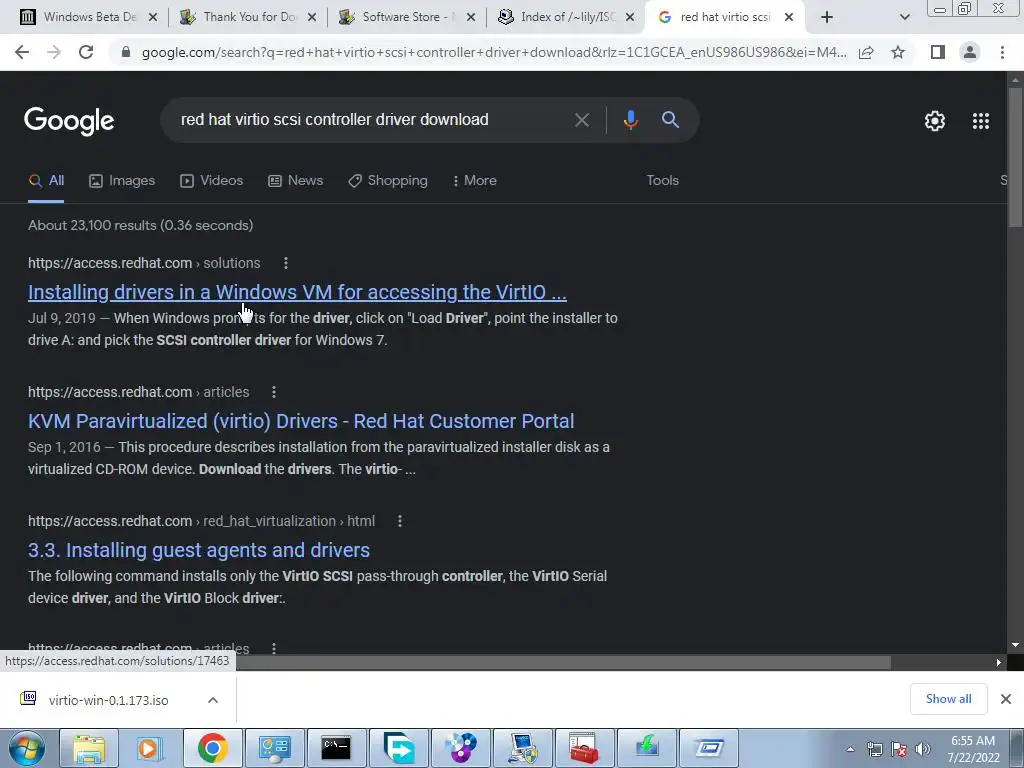The image size is (1024, 768).
Task: Open the search Tools options
Action: 662,181
